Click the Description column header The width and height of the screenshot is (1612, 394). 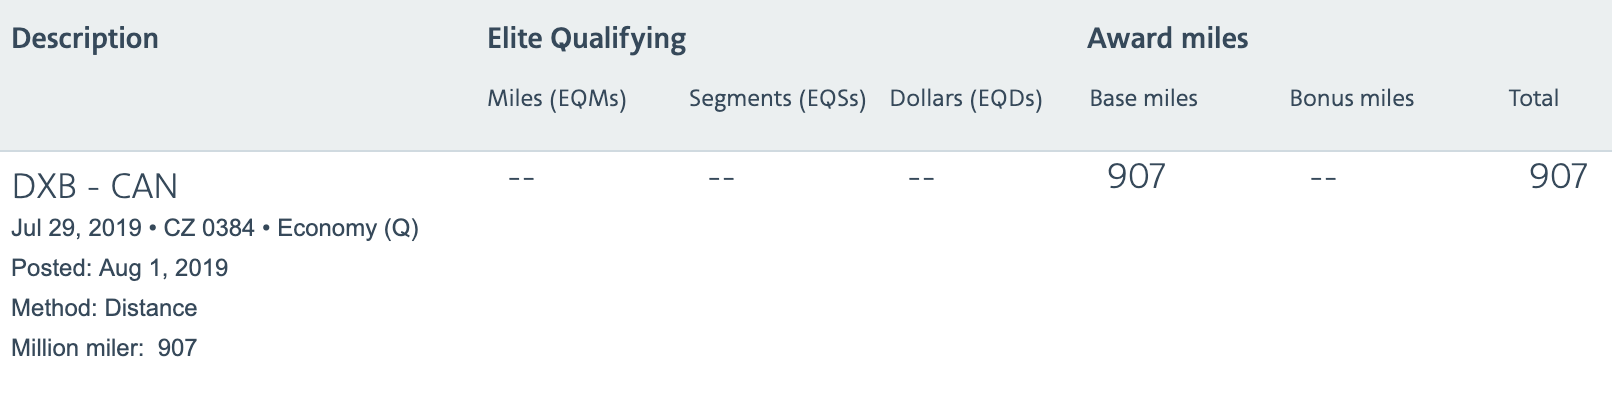85,39
